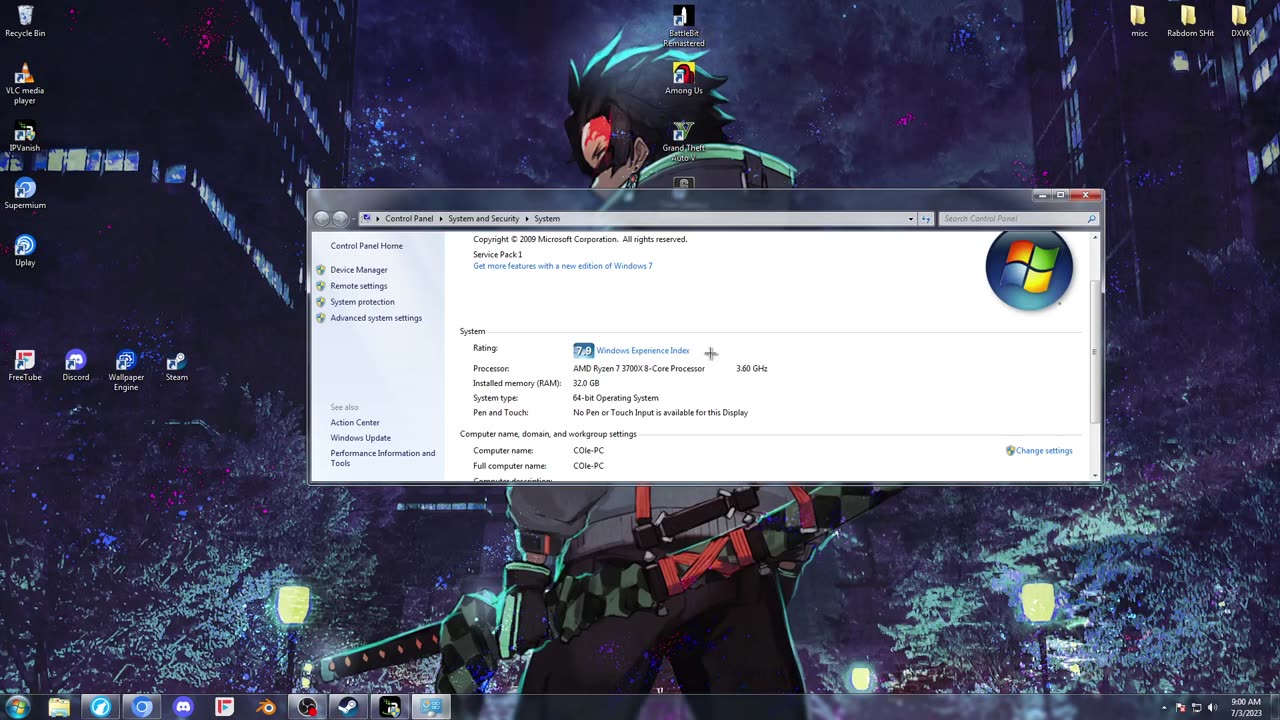1280x720 pixels.
Task: Open Action Center under See also
Action: pos(355,422)
